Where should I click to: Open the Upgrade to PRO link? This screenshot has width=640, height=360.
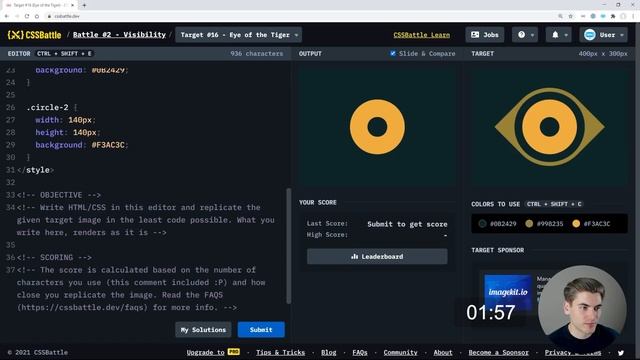(x=213, y=352)
